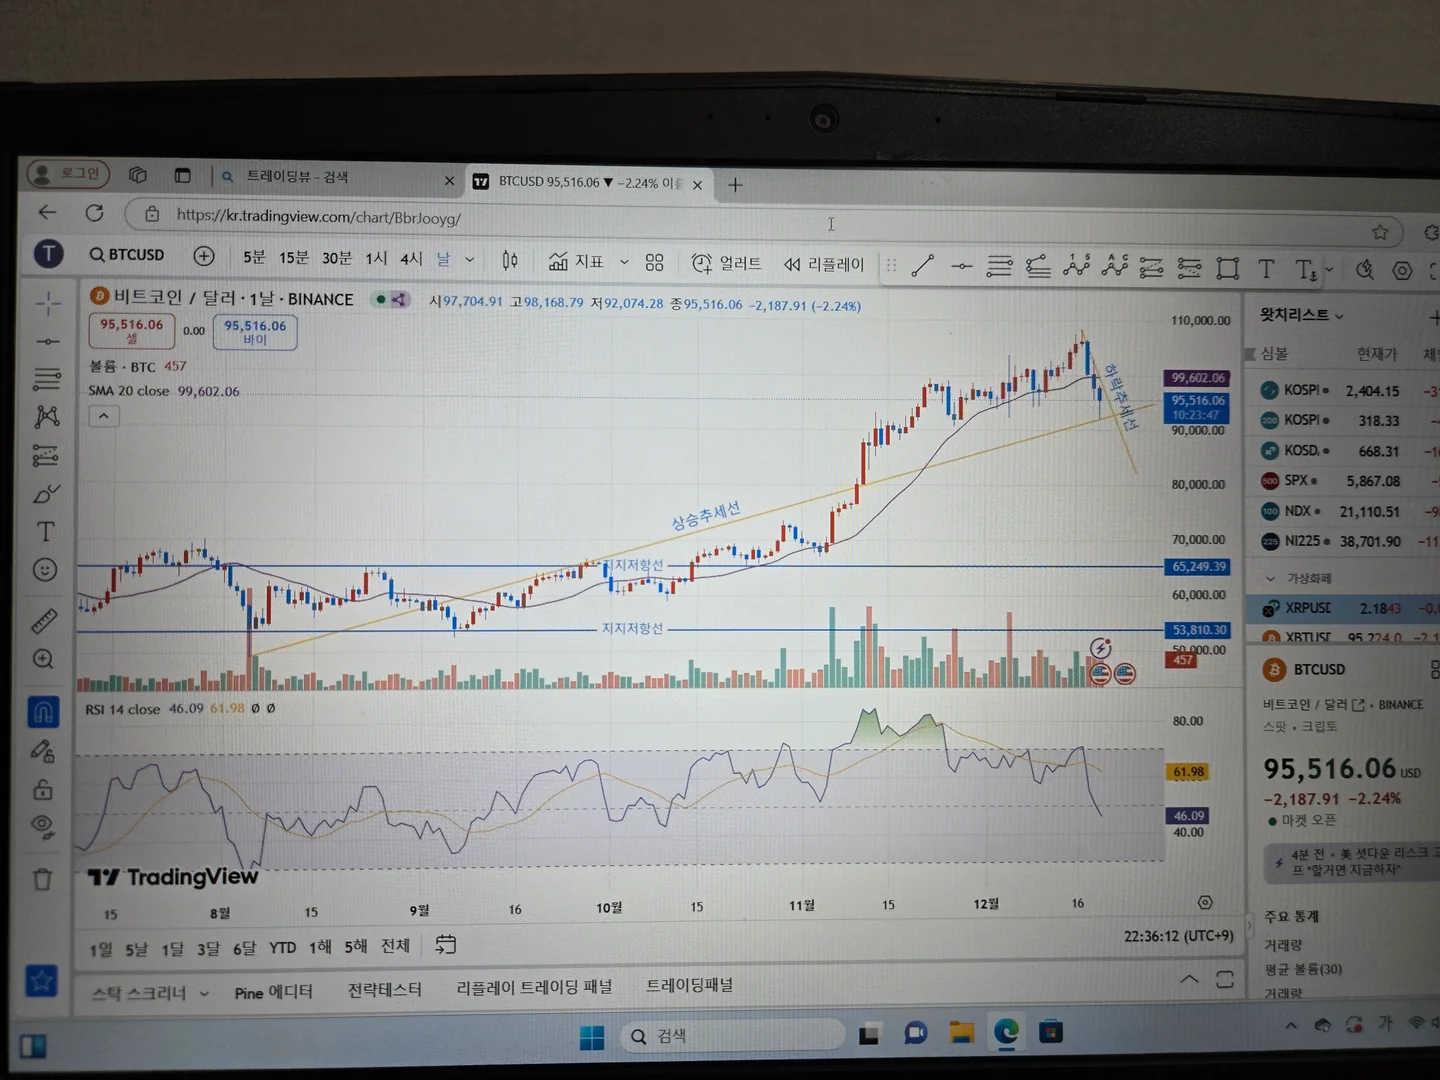This screenshot has width=1440, height=1080.
Task: Open the 왓치리스트 watchlist dropdown
Action: point(1301,315)
